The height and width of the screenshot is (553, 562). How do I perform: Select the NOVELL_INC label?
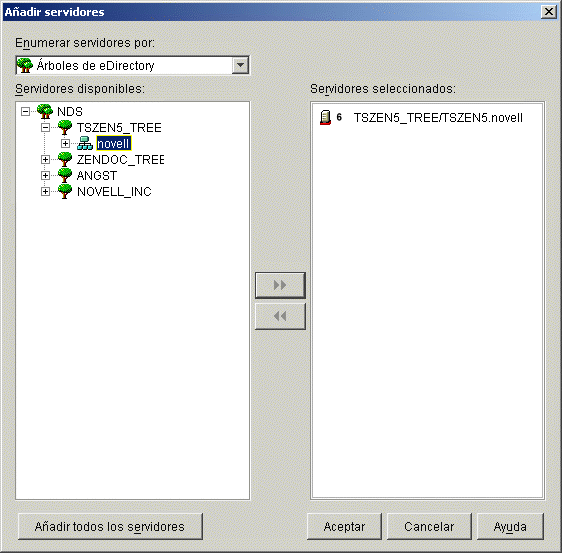114,192
